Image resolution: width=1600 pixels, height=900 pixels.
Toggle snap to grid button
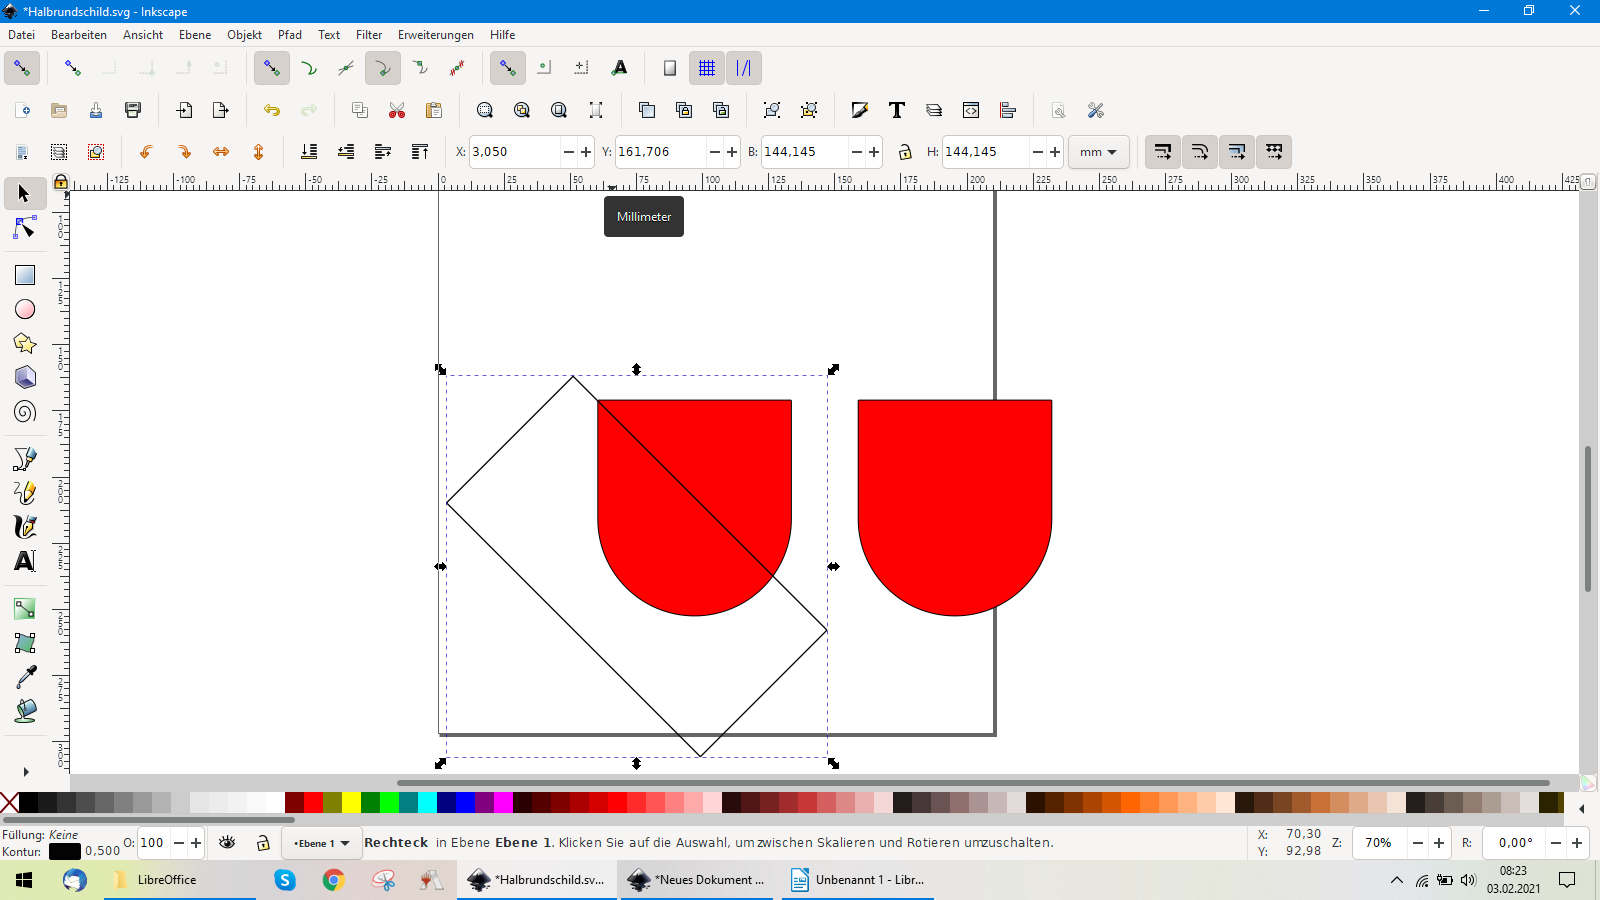[707, 68]
